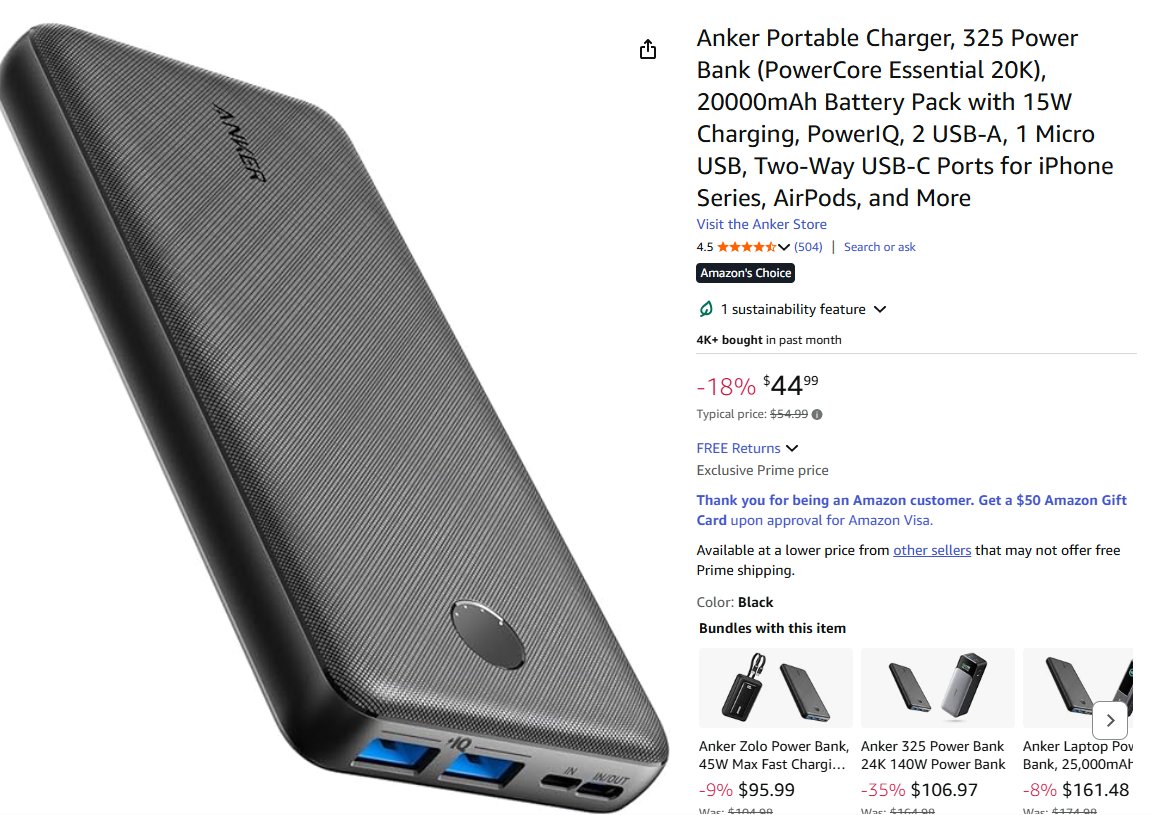This screenshot has height=815, width=1151.
Task: Click the share icon above product image
Action: [647, 49]
